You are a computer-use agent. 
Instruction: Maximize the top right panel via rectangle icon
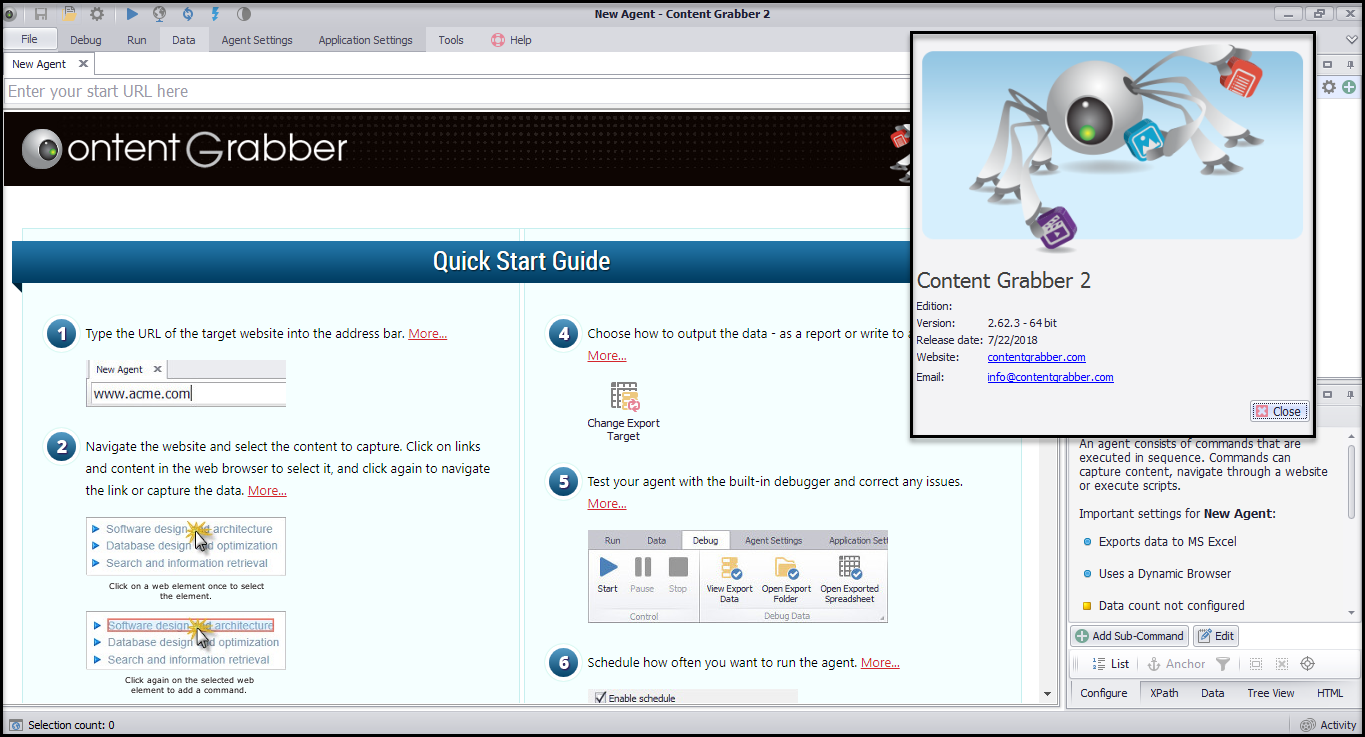pos(1328,64)
